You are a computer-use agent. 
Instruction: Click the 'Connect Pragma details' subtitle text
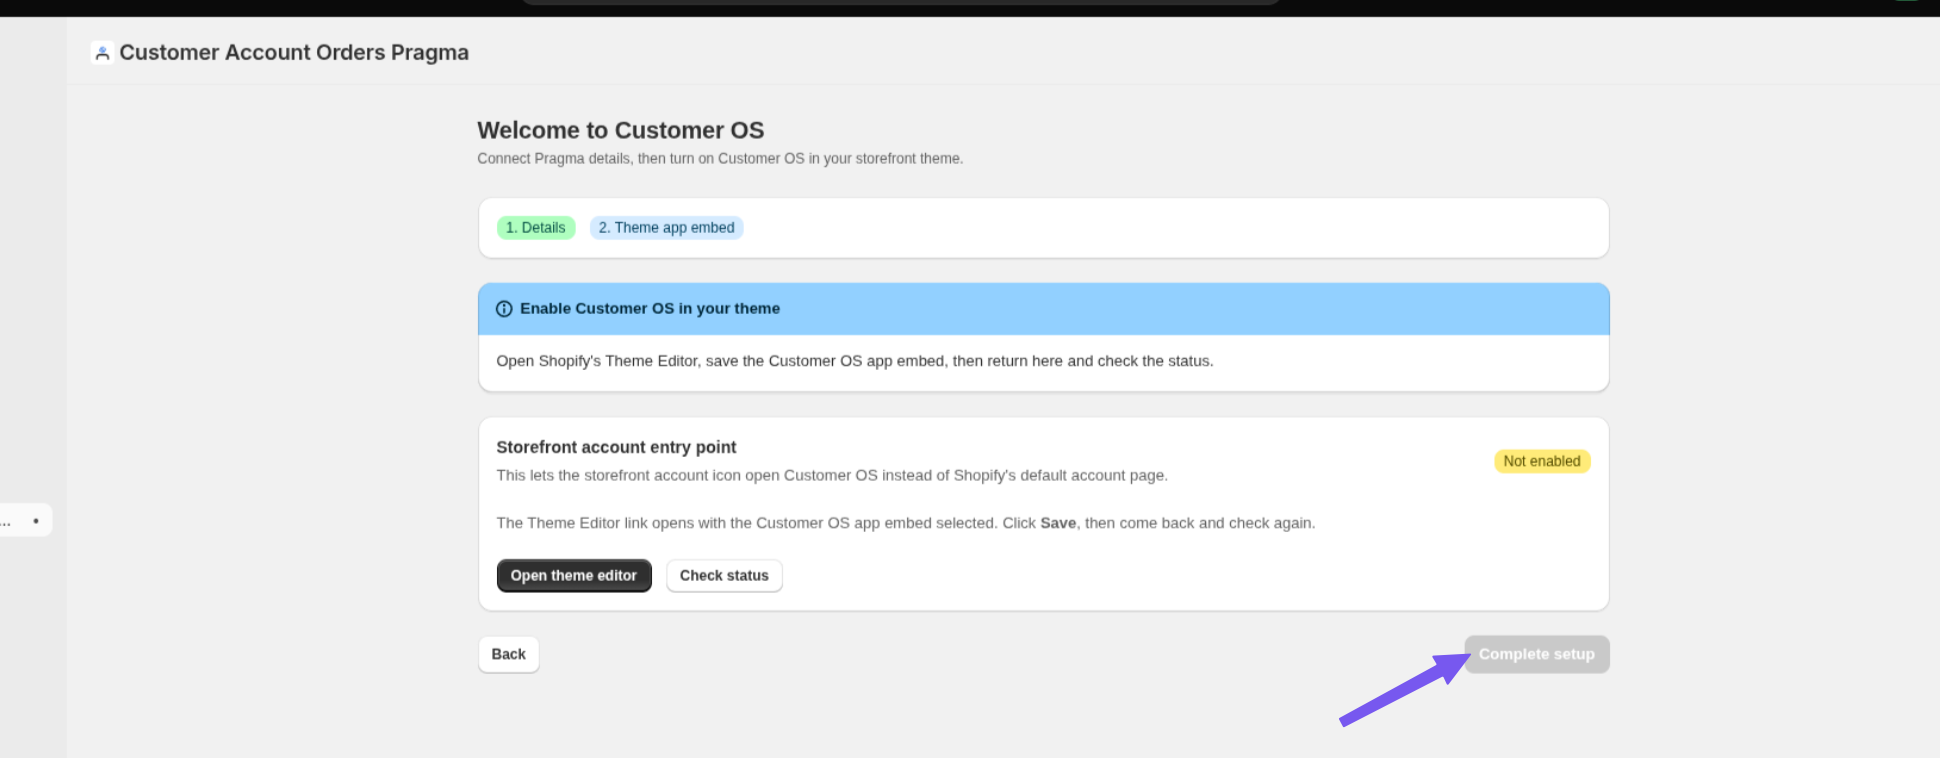click(x=720, y=159)
